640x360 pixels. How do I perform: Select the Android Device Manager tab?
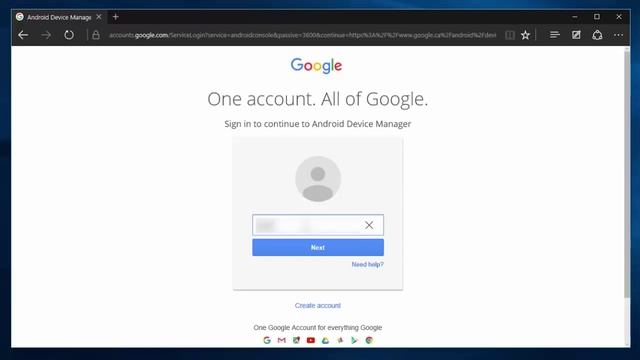pyautogui.click(x=59, y=17)
